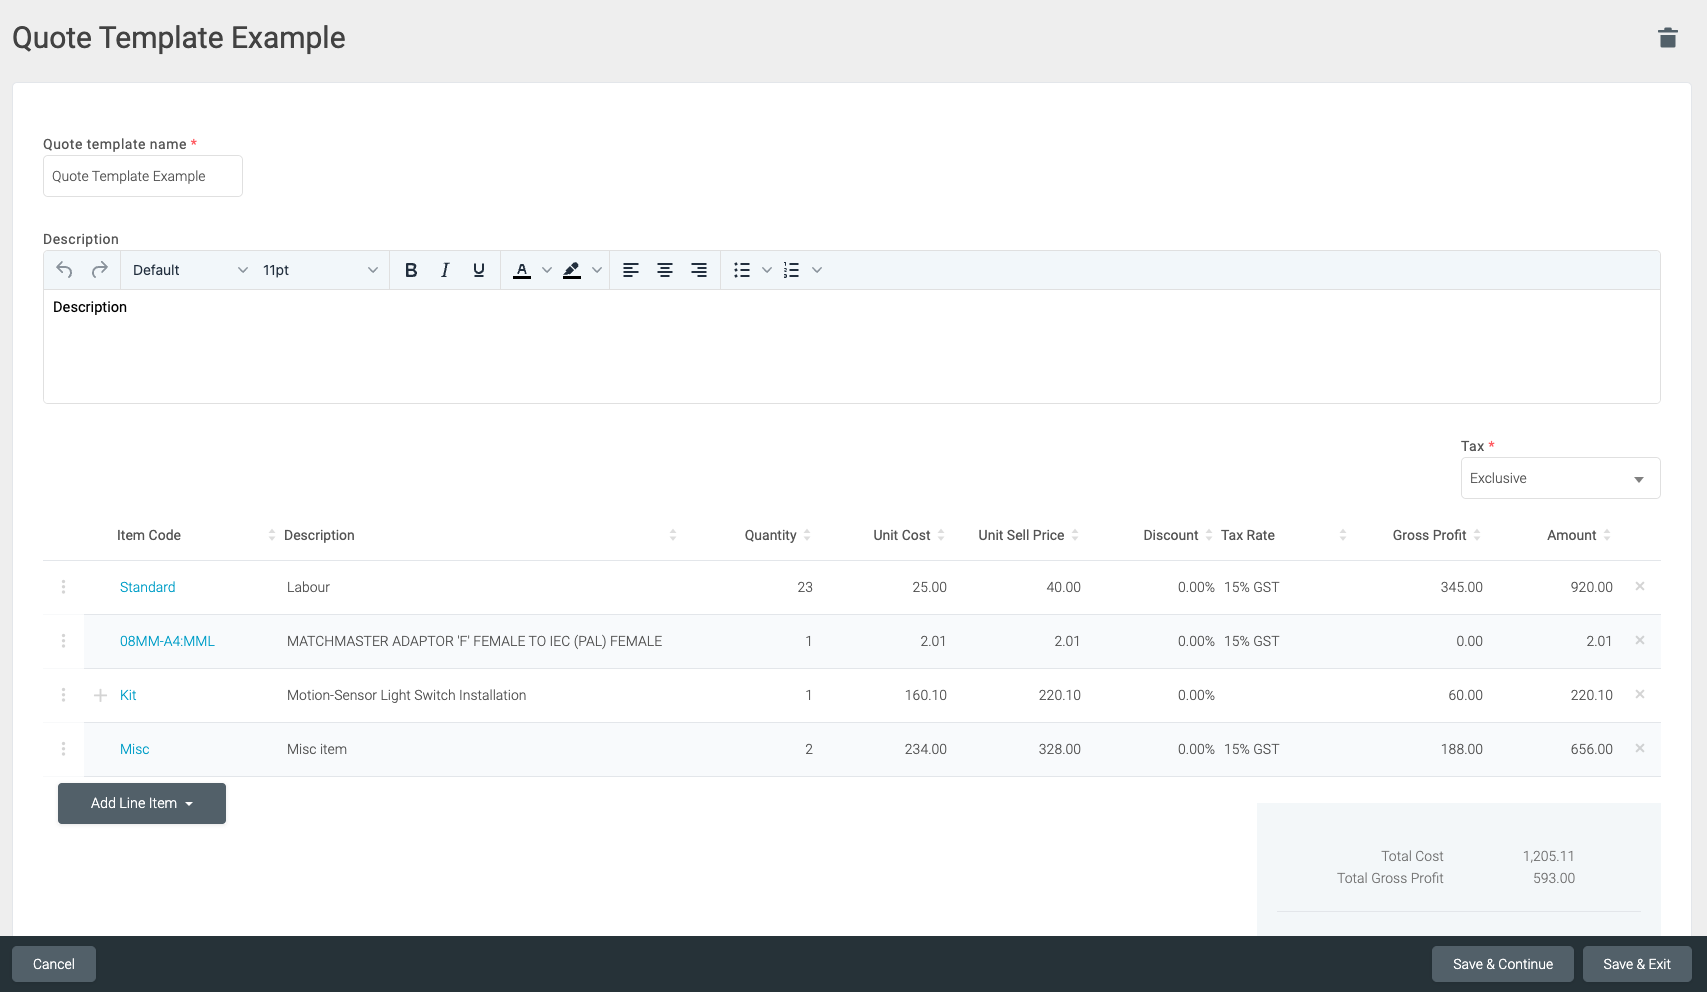Open text color picker arrow

(547, 270)
